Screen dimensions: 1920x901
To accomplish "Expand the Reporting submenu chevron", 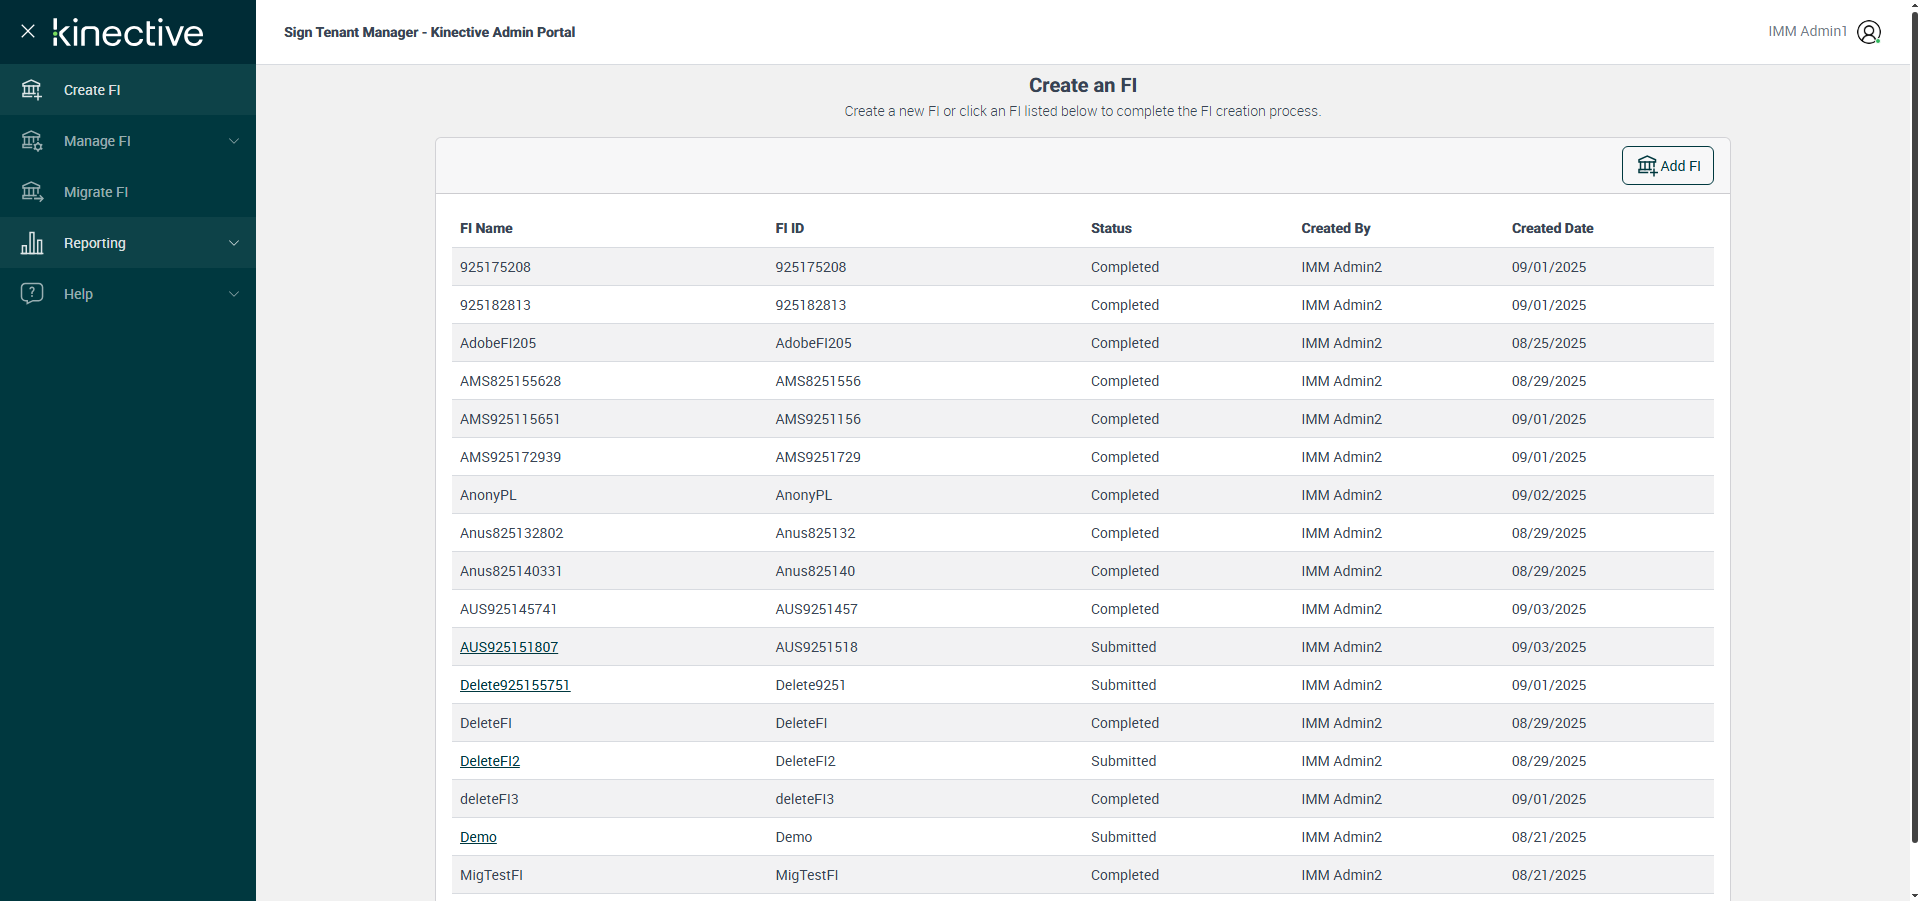I will (x=234, y=243).
